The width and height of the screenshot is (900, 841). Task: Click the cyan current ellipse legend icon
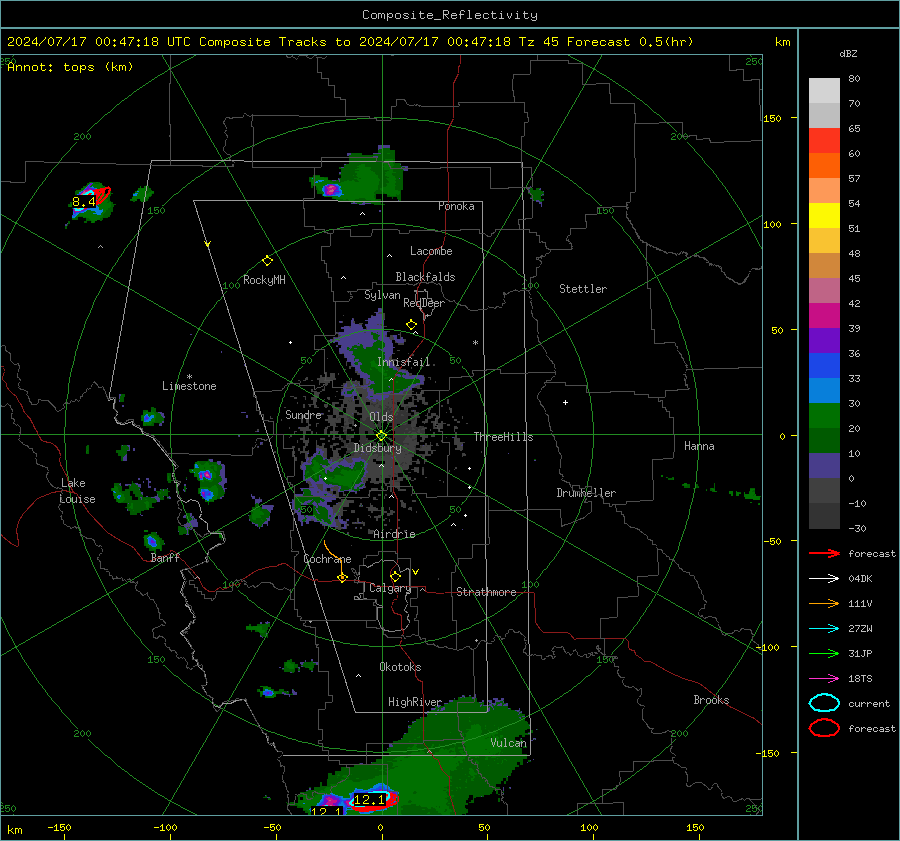824,703
